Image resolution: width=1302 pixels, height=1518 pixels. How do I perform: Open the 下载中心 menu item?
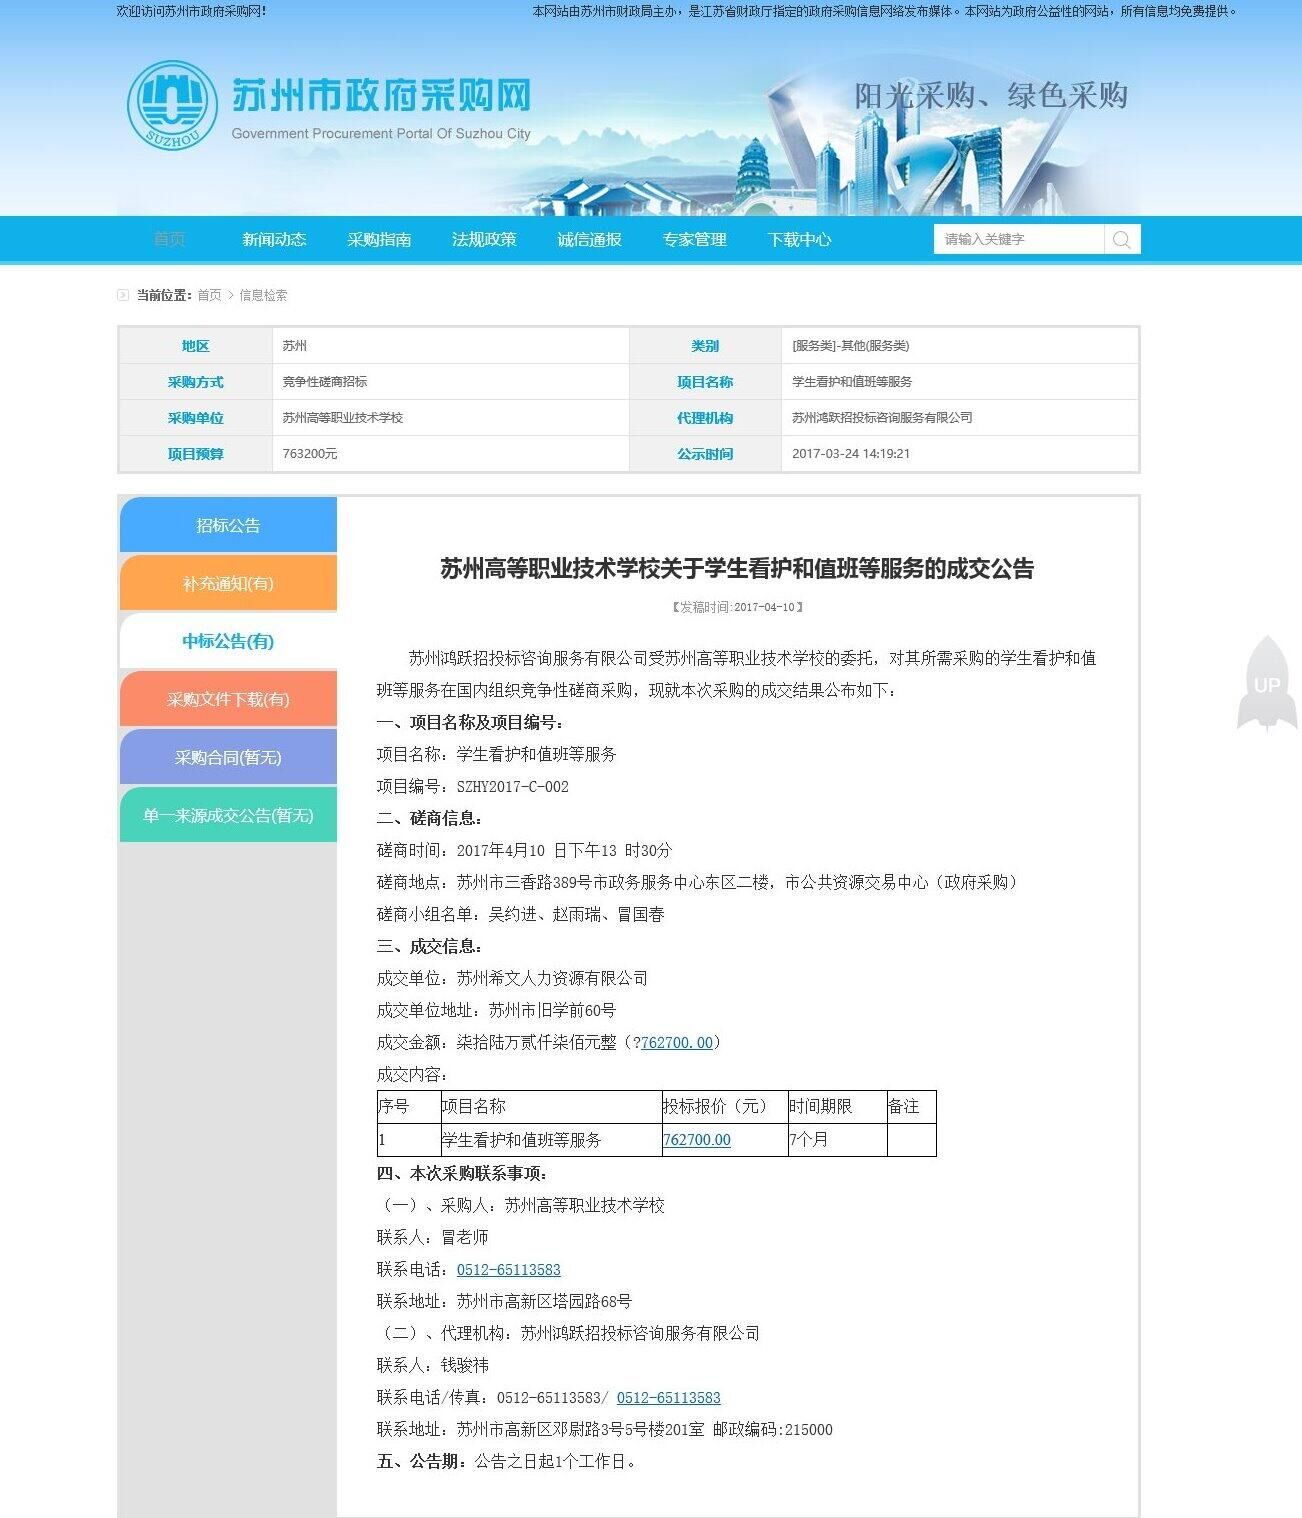click(x=799, y=239)
